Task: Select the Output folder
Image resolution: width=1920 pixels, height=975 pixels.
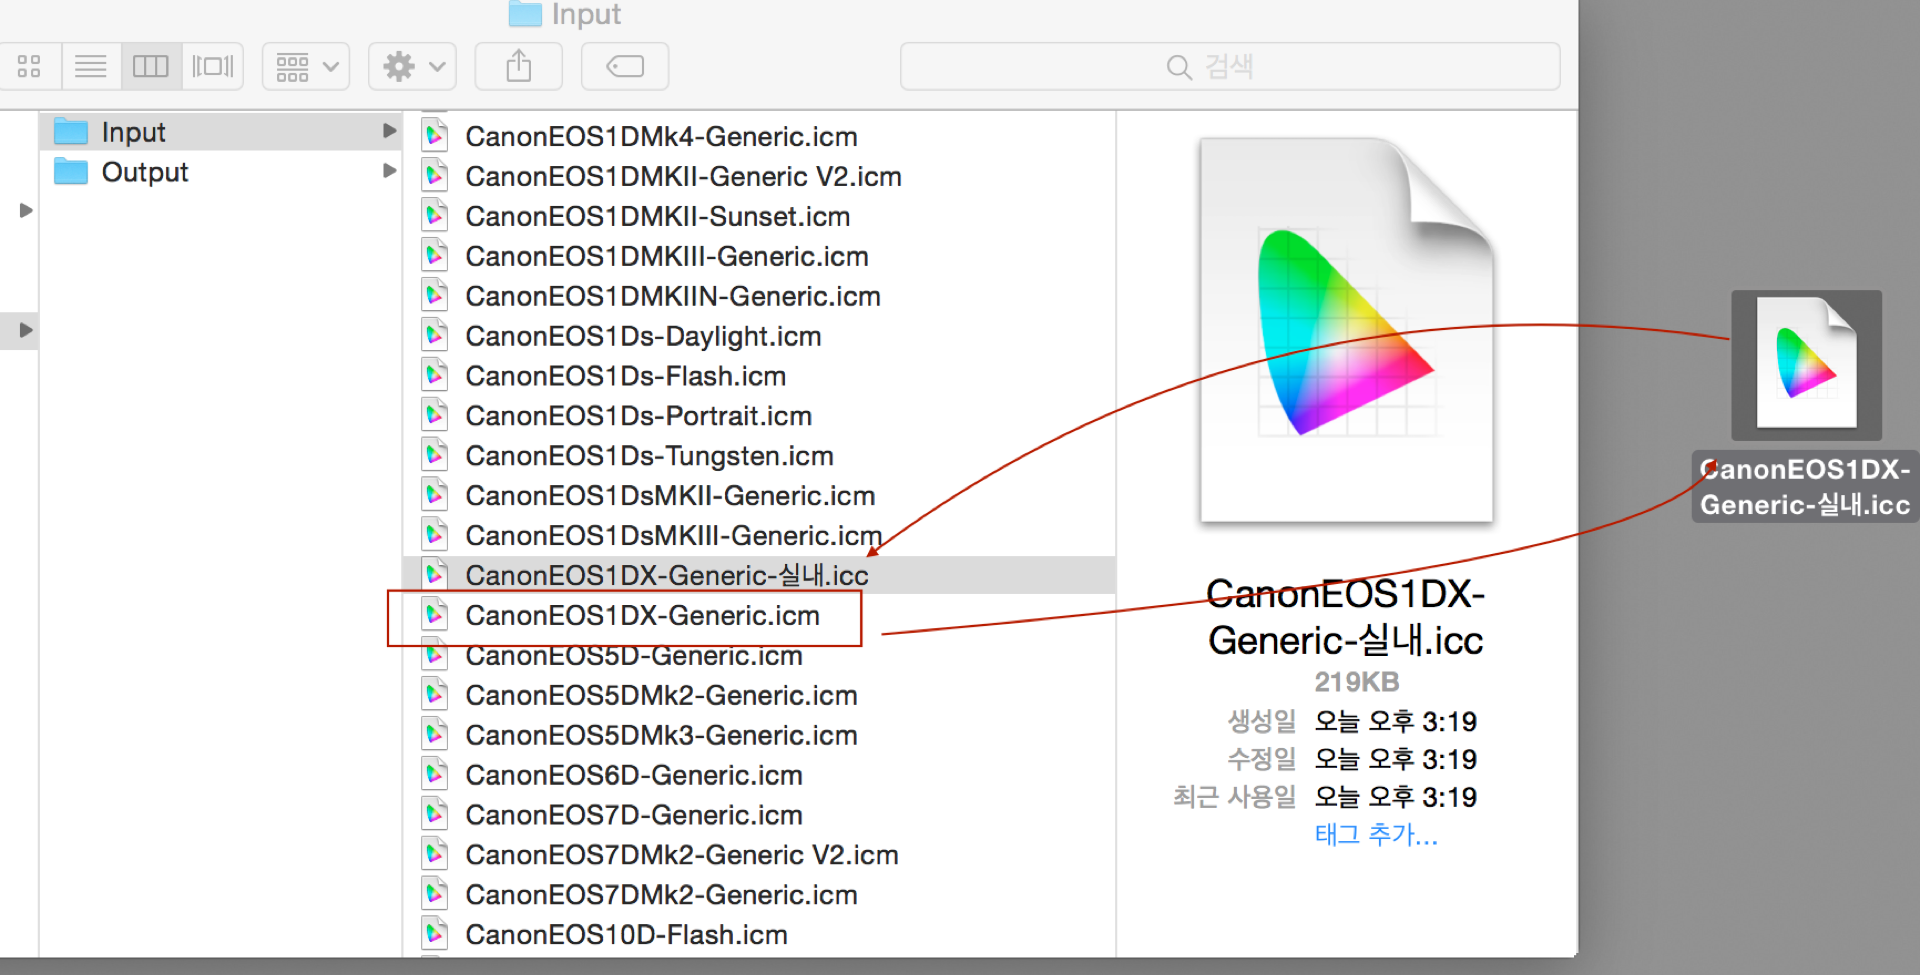Action: click(x=144, y=172)
